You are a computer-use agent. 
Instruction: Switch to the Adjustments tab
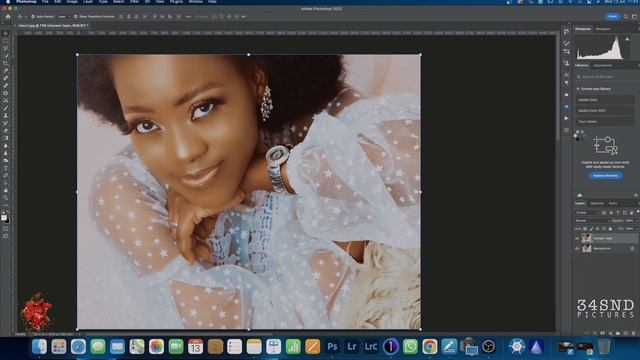603,65
